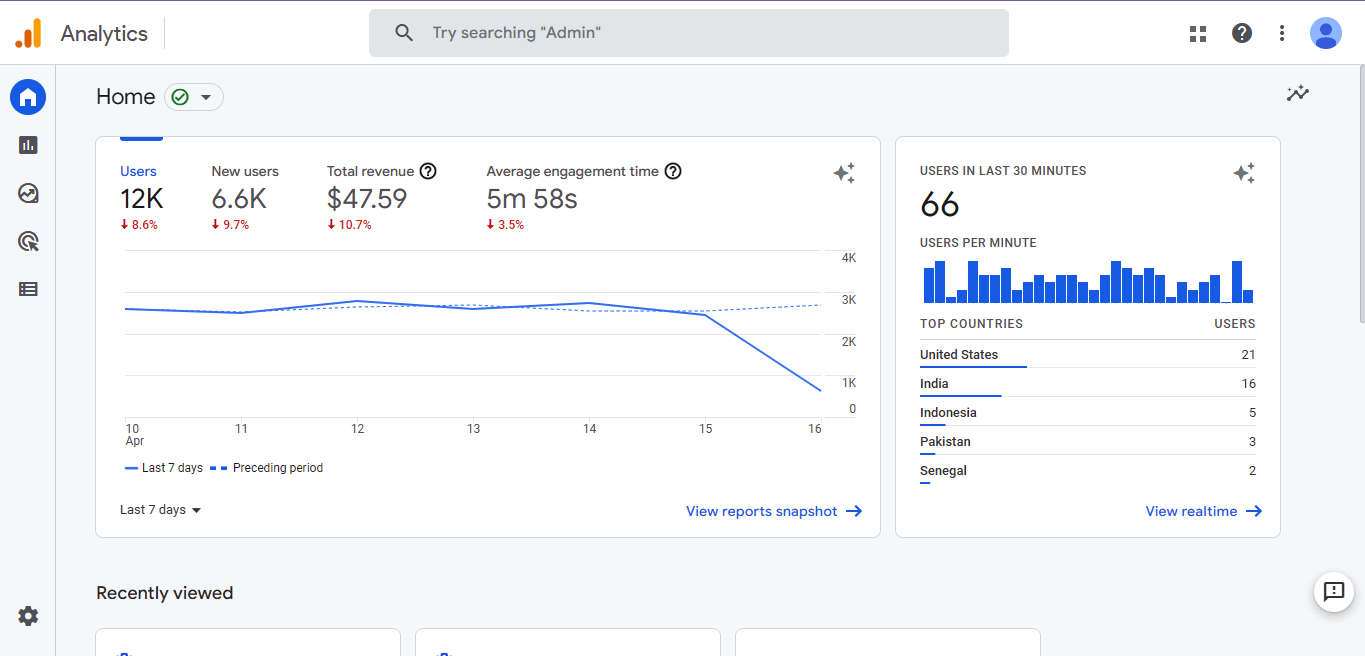Click the Indonesia country row

(x=1088, y=413)
